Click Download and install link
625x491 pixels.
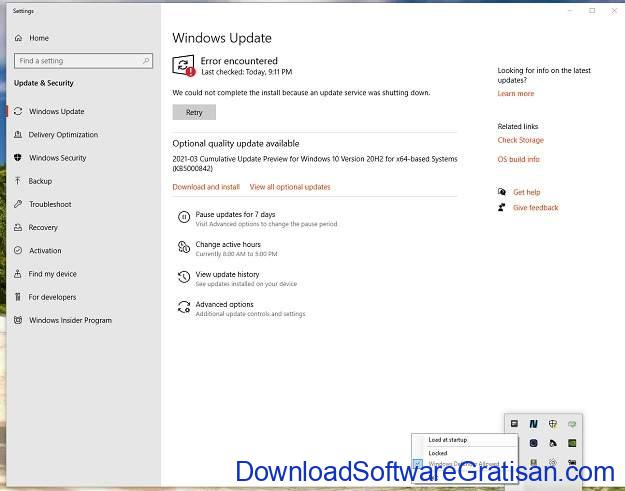[206, 187]
